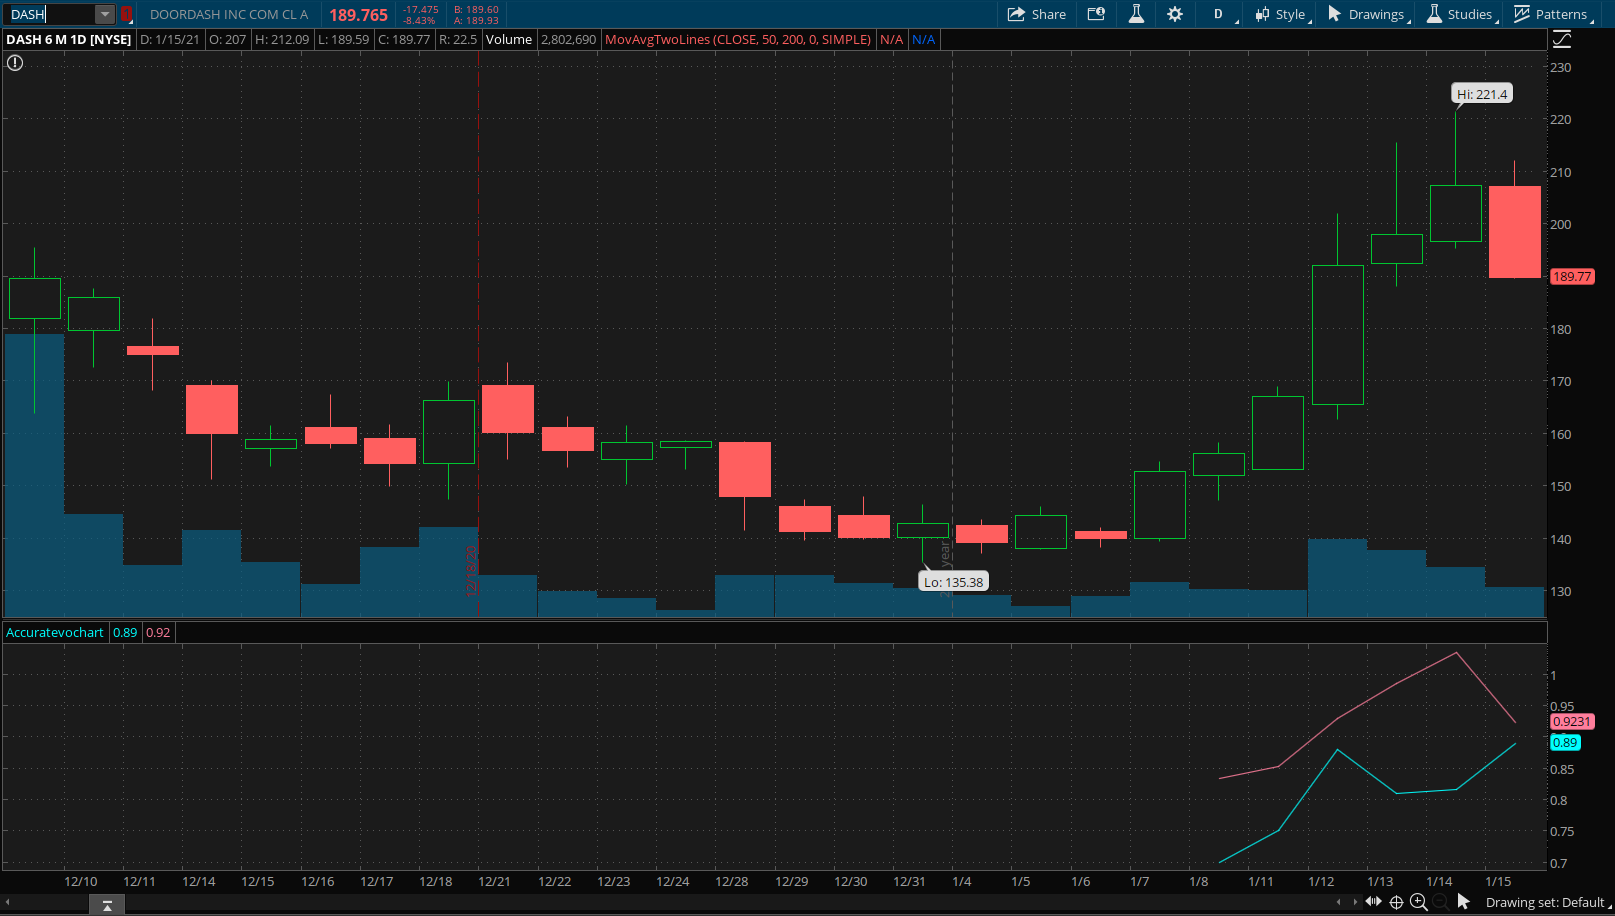Click the pointer cursor tool icon

click(x=1464, y=902)
